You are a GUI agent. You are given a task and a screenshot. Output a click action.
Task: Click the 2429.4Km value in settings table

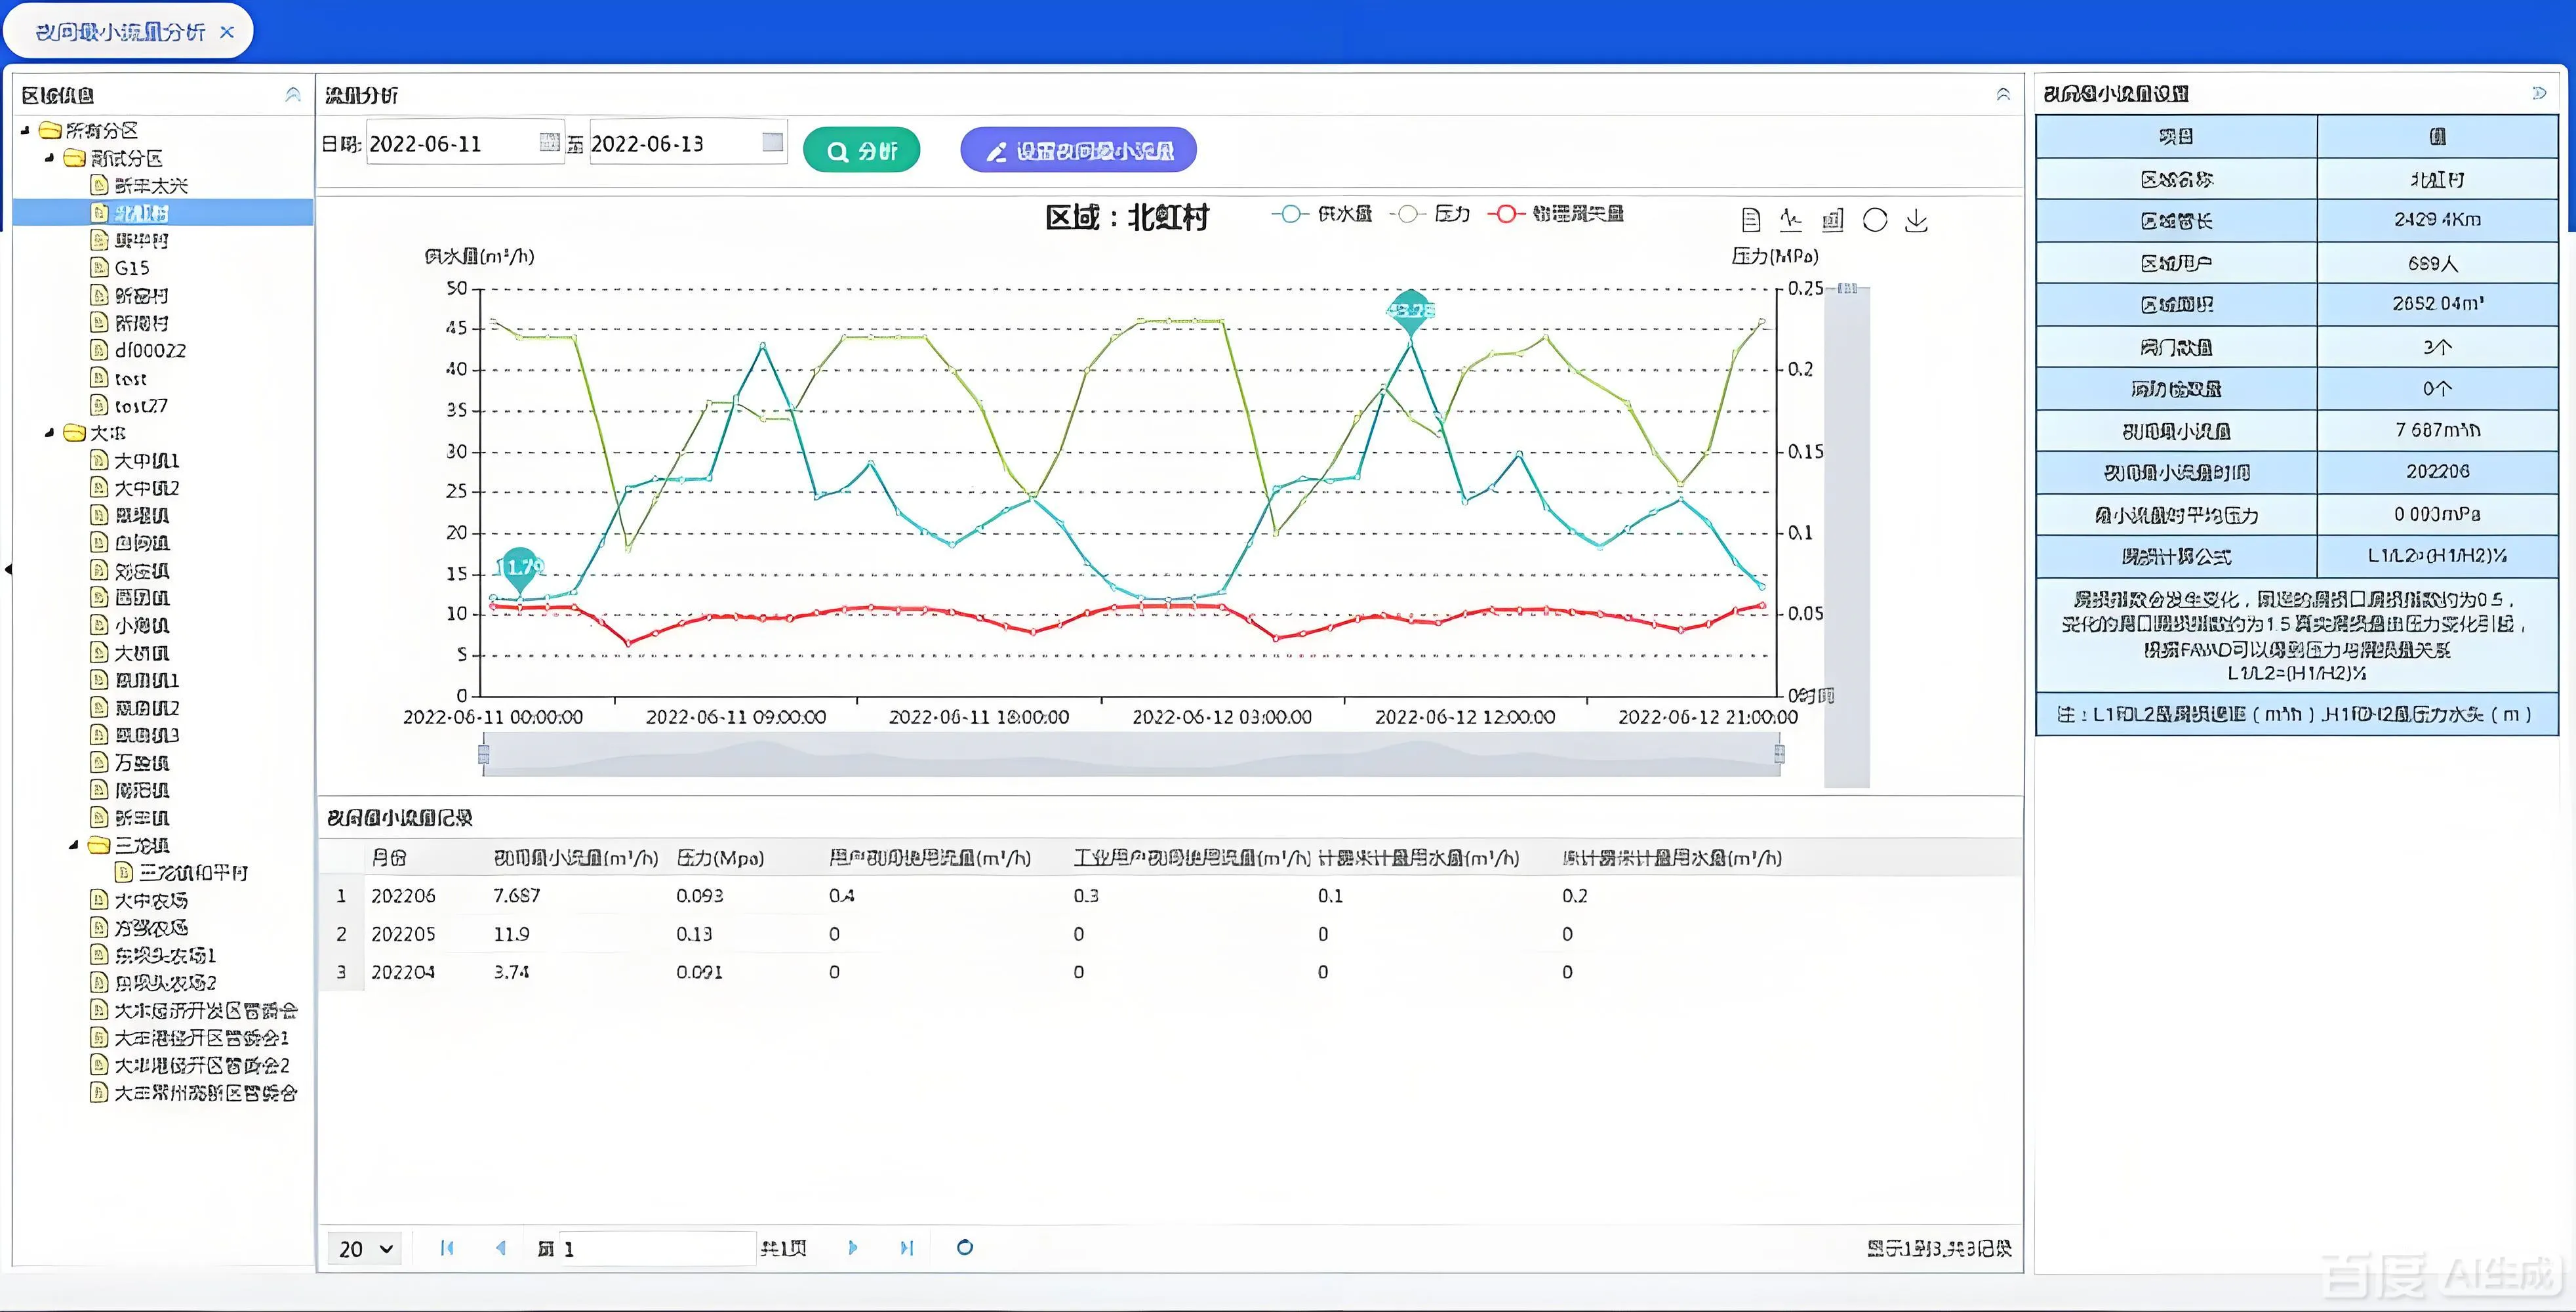2437,220
